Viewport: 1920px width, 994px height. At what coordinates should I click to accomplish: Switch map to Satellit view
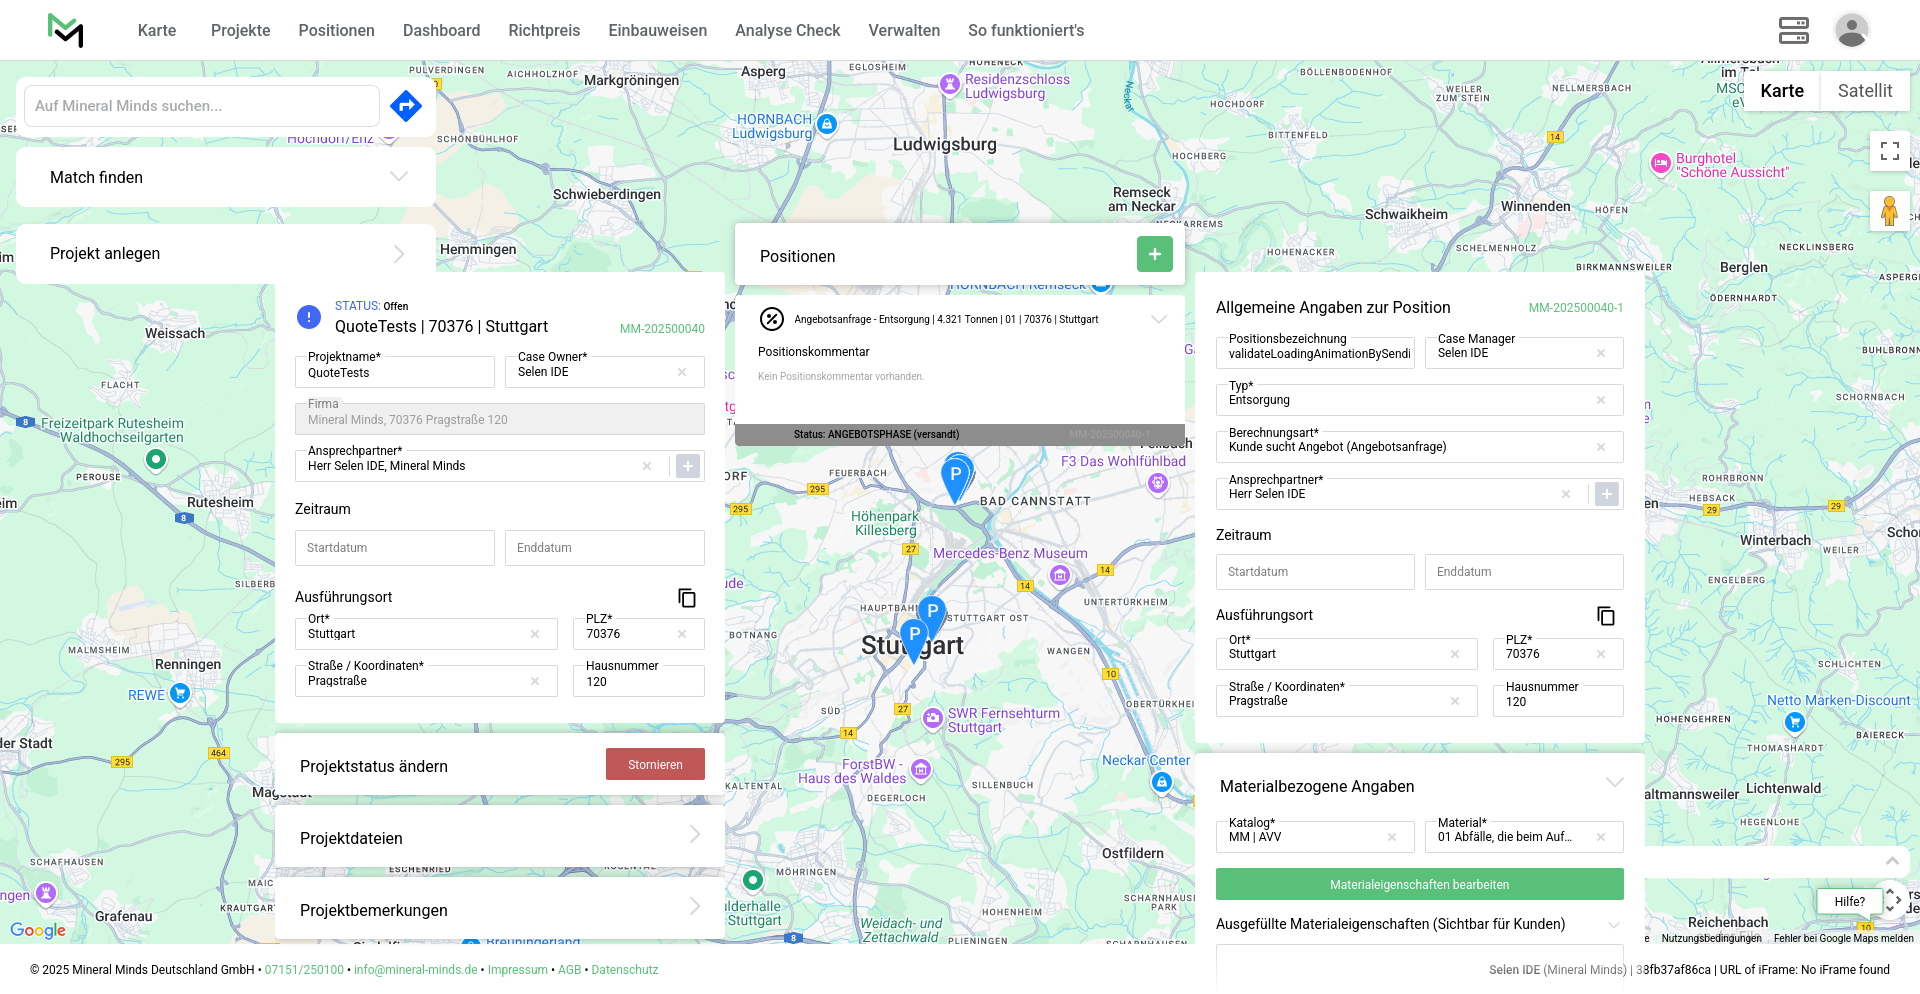(x=1864, y=91)
